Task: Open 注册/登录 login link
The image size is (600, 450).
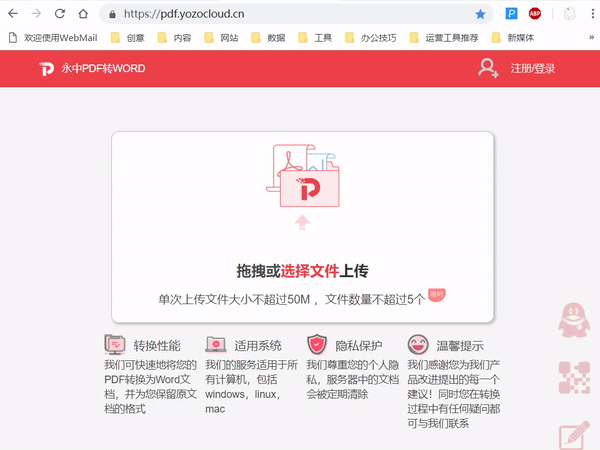Action: coord(532,69)
